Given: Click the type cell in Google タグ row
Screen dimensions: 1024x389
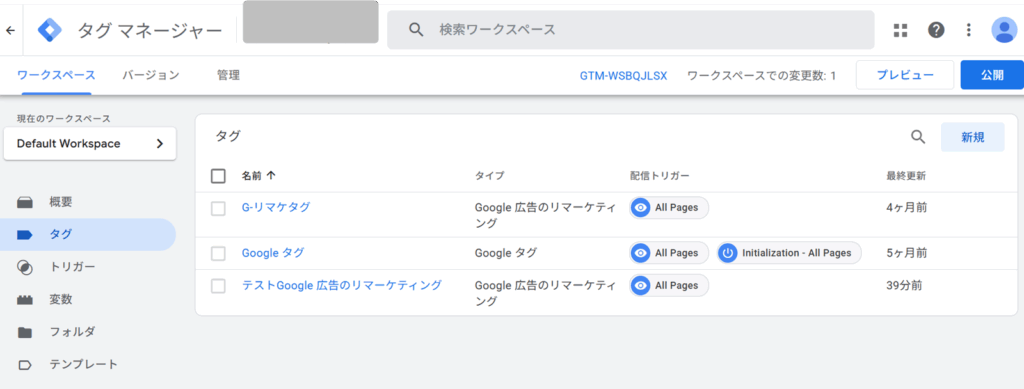Looking at the screenshot, I should click(x=505, y=253).
